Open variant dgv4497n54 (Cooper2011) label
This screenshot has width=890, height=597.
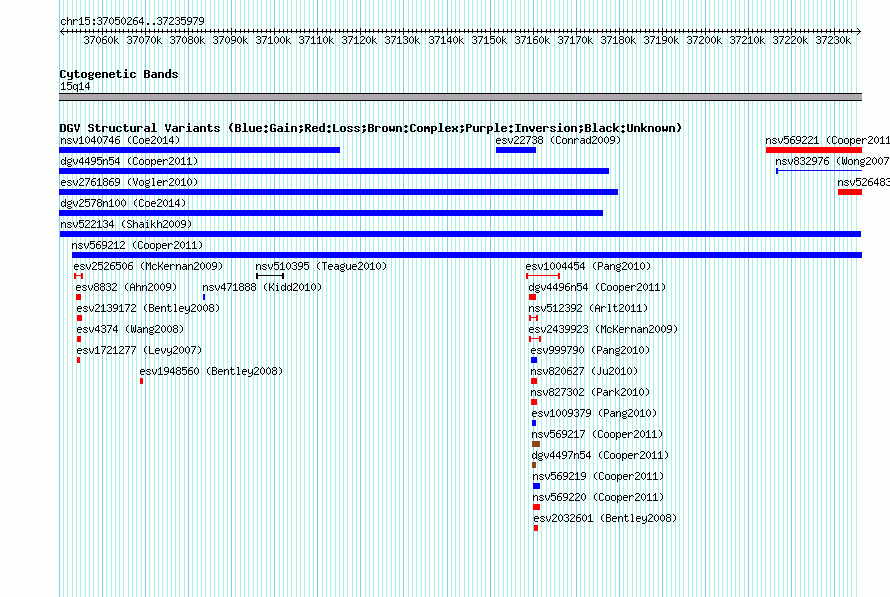tap(601, 455)
